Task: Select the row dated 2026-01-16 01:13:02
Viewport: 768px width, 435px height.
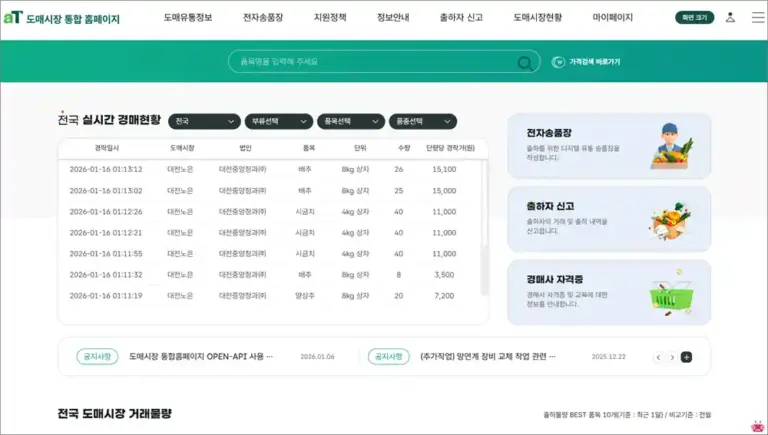Action: click(x=269, y=191)
